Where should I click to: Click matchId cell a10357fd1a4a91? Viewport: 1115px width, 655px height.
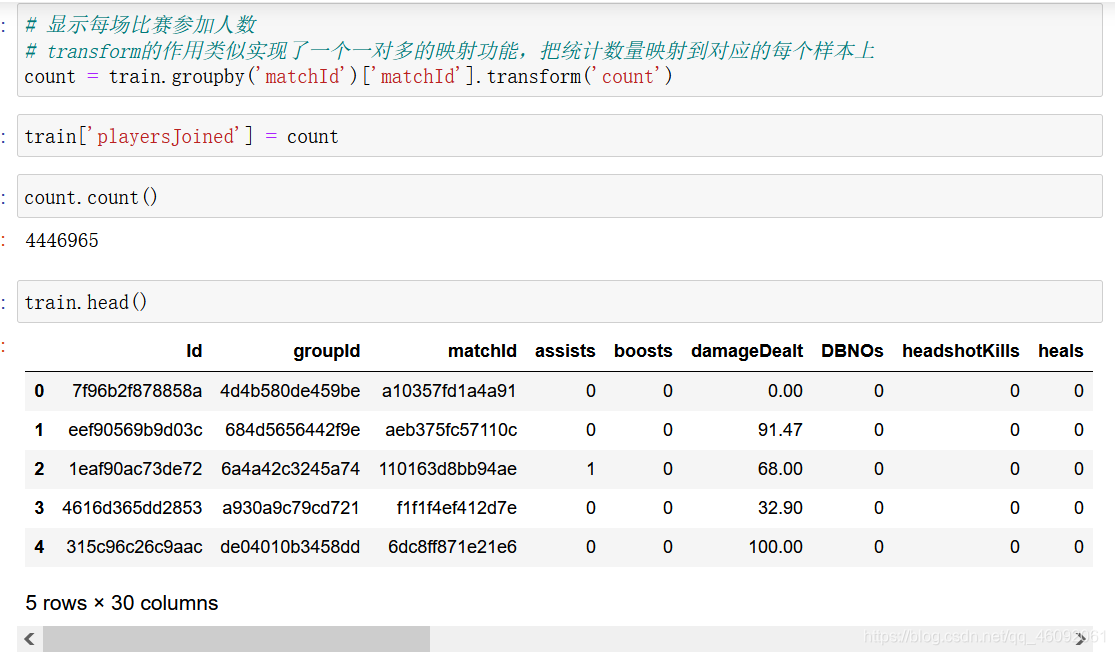449,391
